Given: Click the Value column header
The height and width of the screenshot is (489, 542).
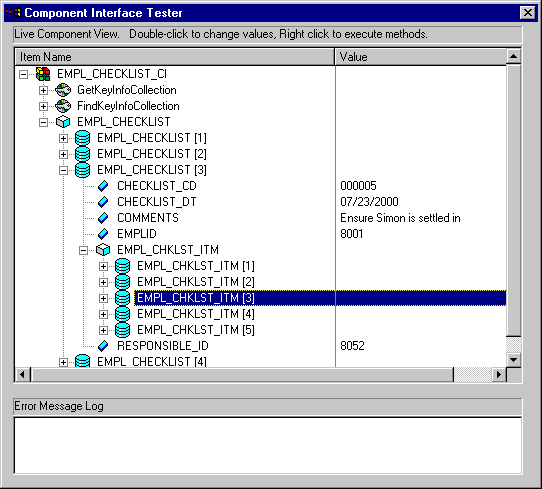Looking at the screenshot, I should [420, 57].
